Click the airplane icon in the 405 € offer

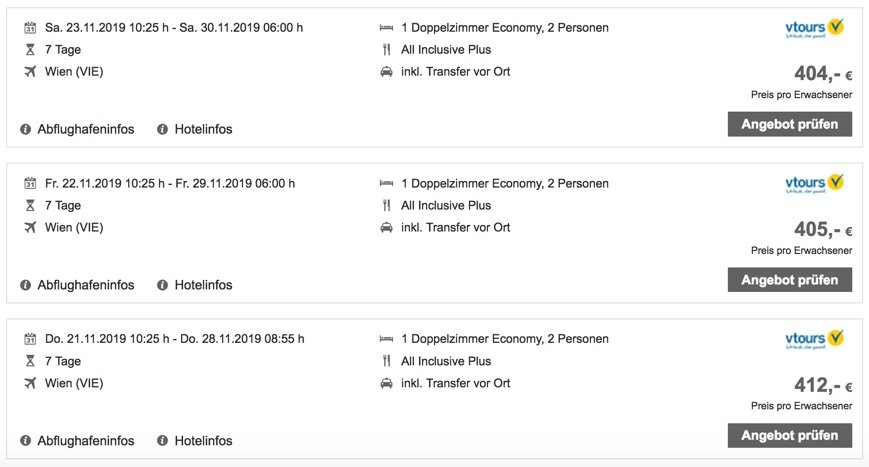[30, 227]
